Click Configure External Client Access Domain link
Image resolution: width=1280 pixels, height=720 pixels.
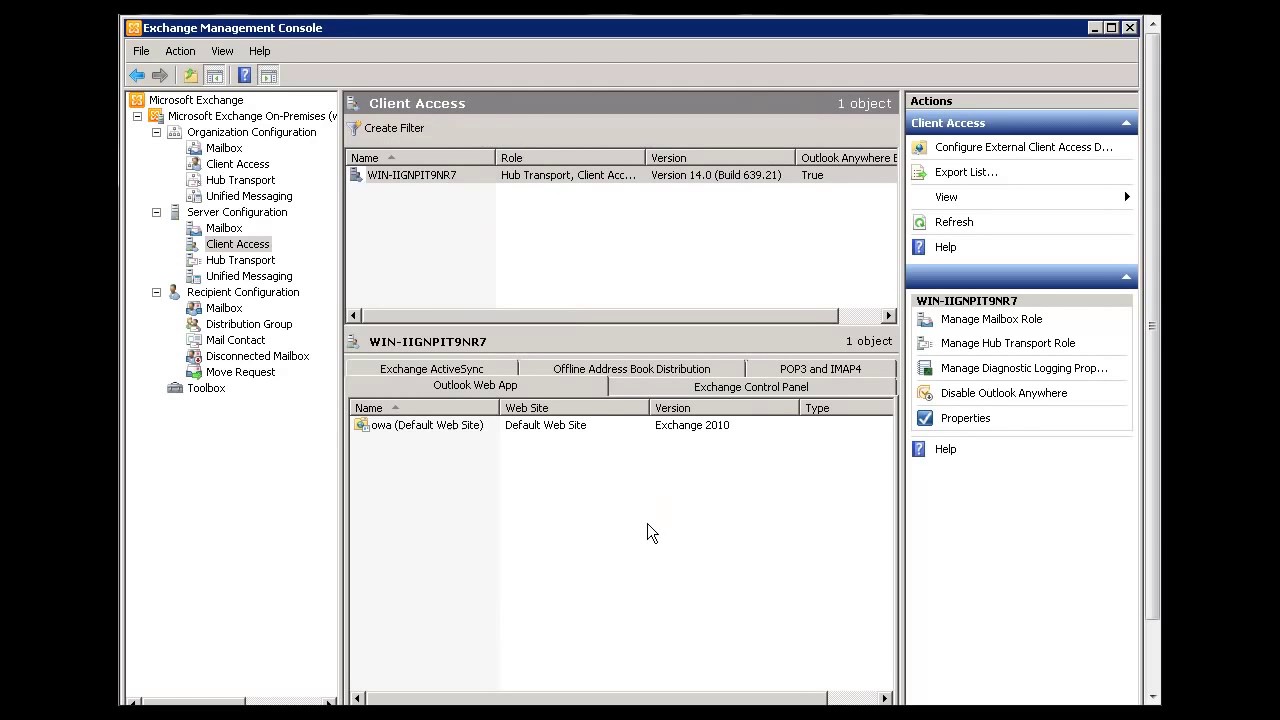pos(1023,147)
